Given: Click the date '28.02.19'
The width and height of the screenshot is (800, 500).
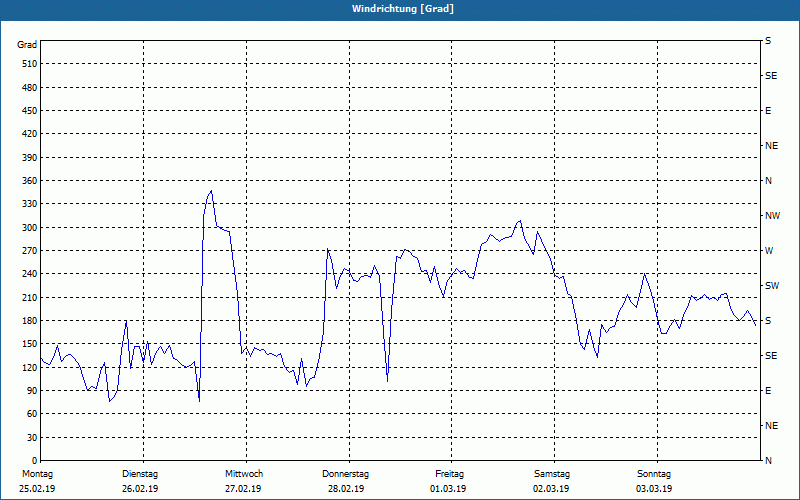Looking at the screenshot, I should click(346, 489).
